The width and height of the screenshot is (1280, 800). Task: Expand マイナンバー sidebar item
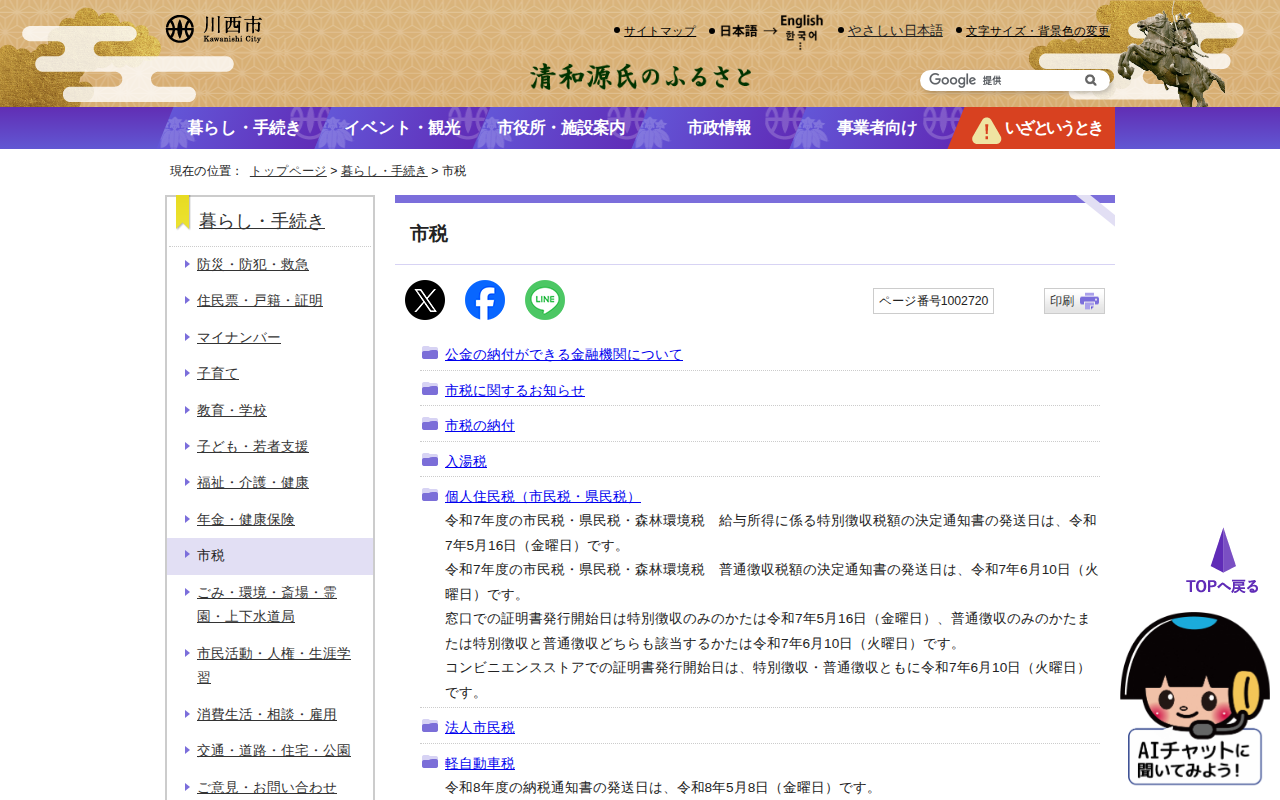[238, 338]
